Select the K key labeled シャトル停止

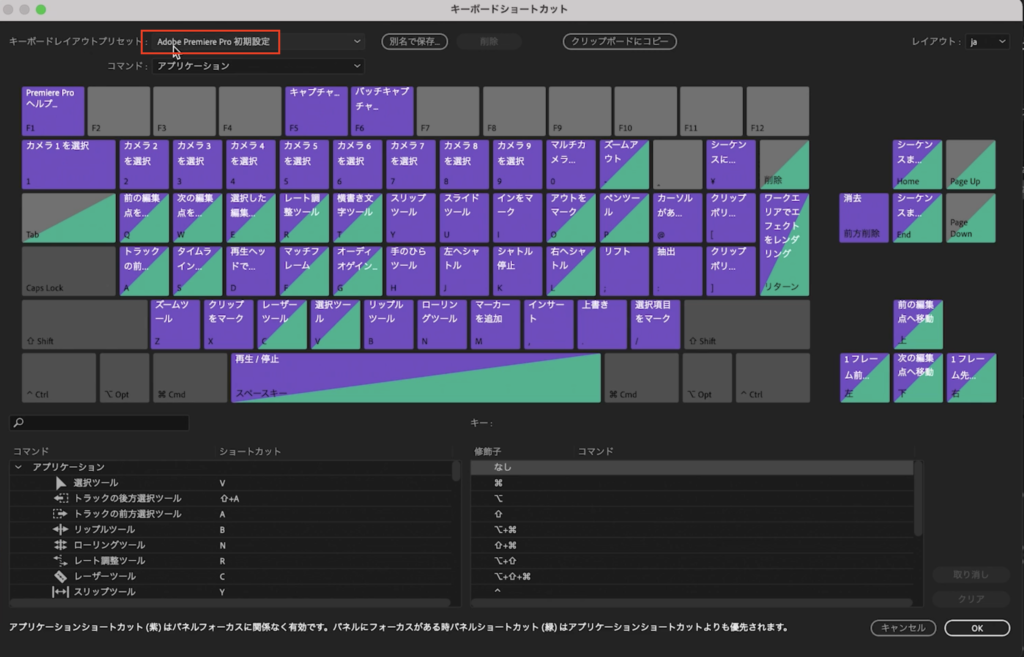[517, 270]
